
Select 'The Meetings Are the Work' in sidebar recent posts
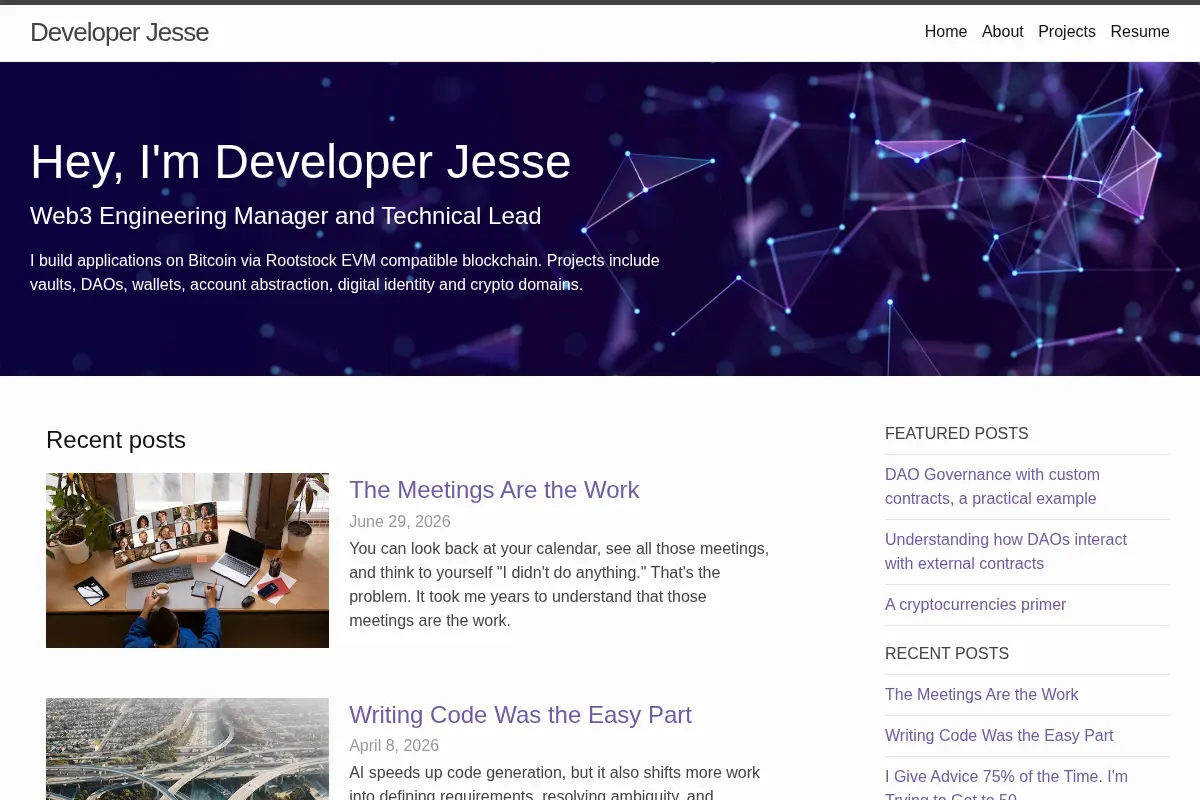[x=981, y=694]
